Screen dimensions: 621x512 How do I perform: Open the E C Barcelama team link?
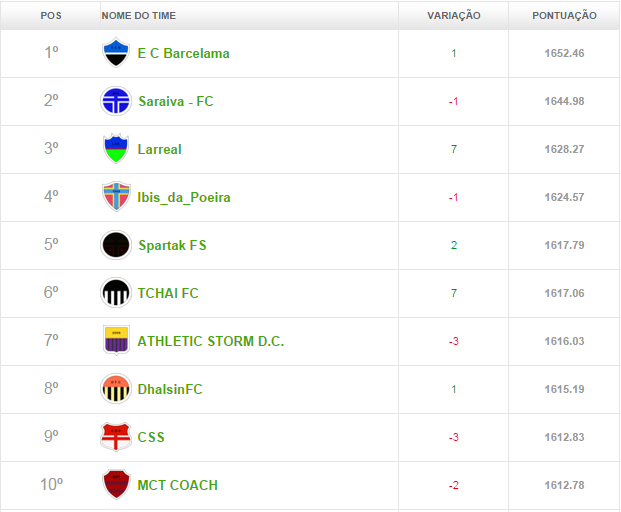pos(183,53)
